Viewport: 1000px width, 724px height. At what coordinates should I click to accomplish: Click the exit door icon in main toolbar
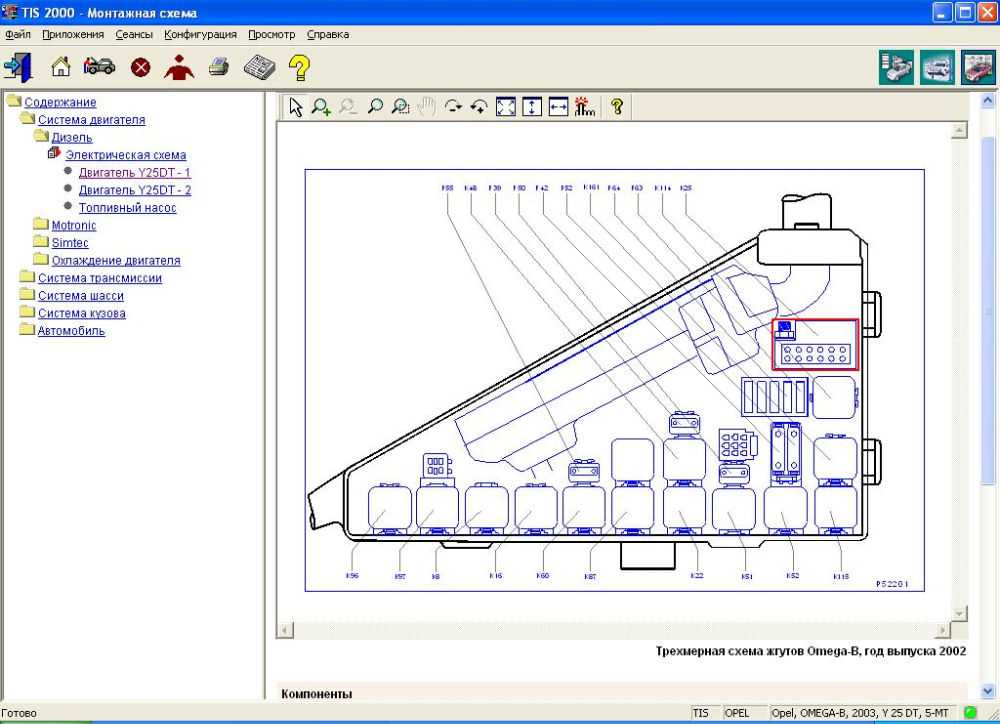click(18, 67)
